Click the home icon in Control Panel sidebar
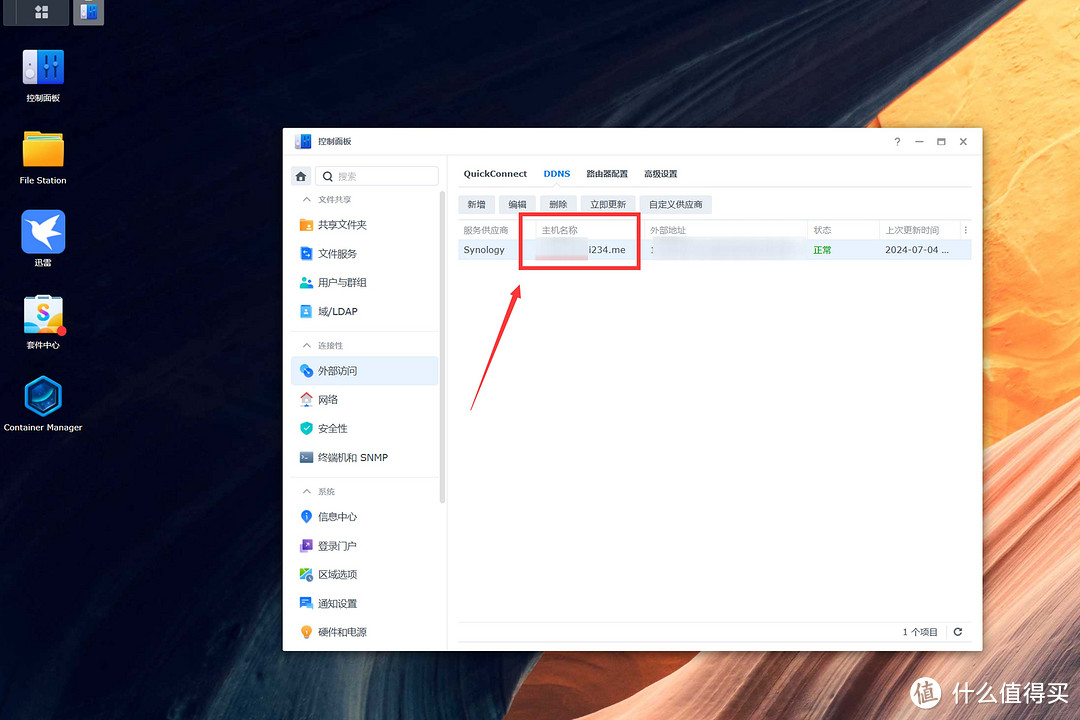The width and height of the screenshot is (1080, 720). (x=300, y=175)
